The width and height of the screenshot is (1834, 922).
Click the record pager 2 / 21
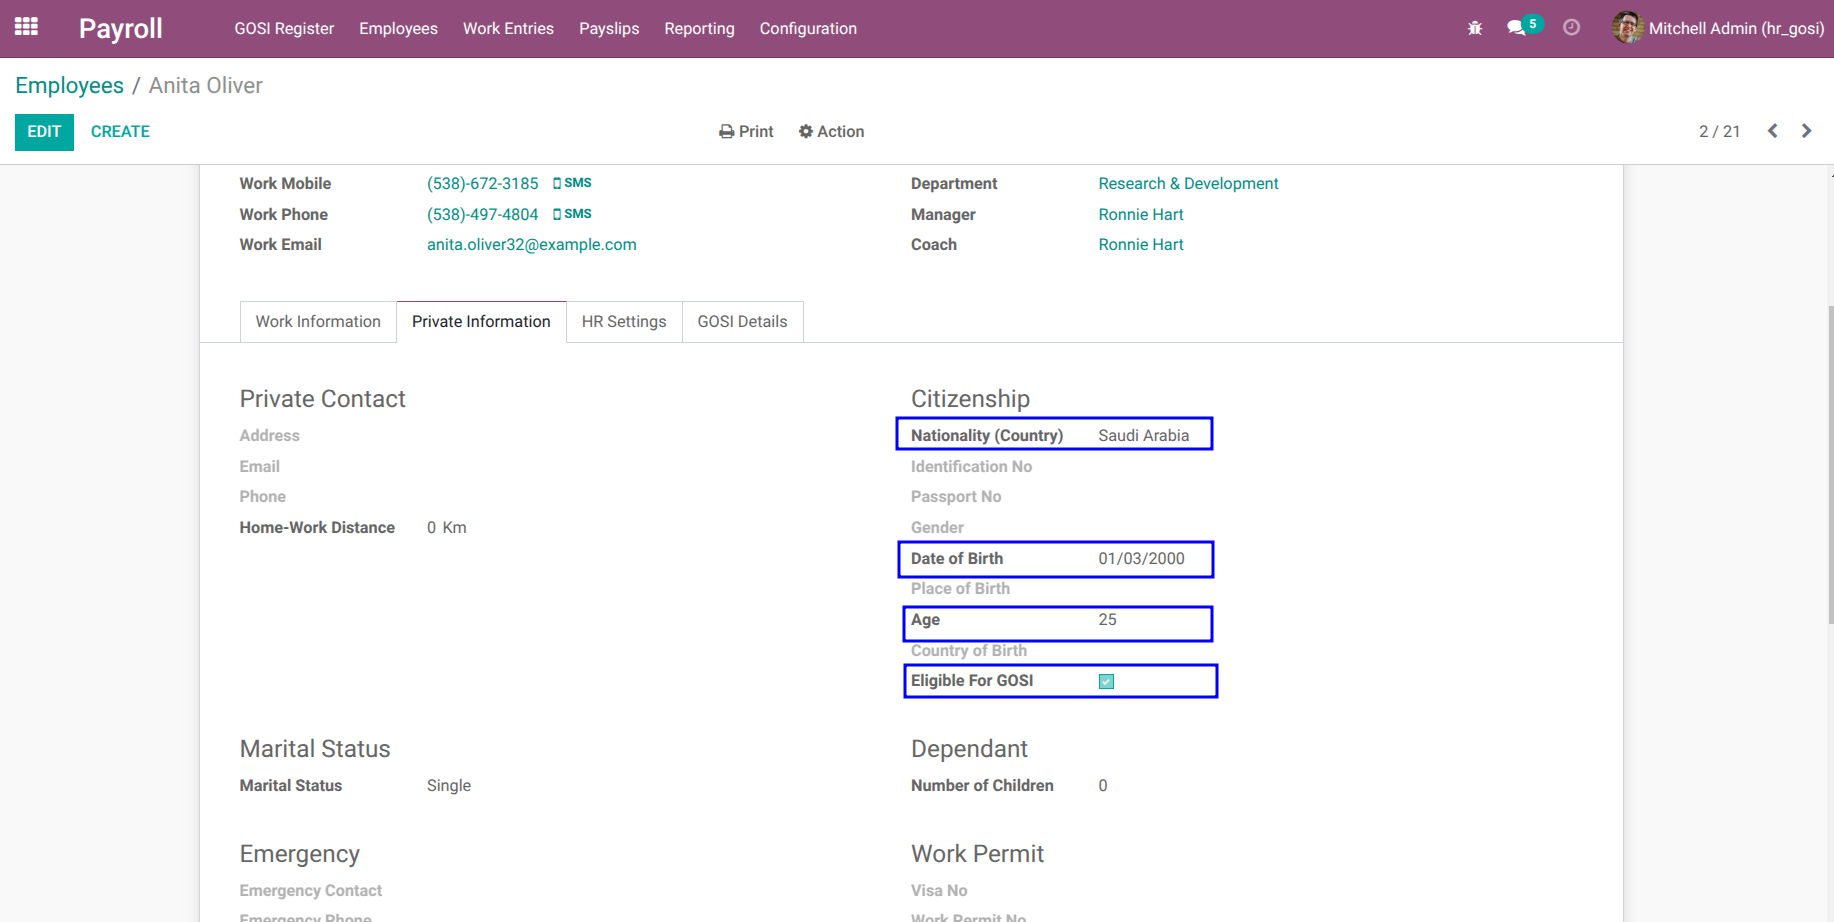click(1719, 132)
